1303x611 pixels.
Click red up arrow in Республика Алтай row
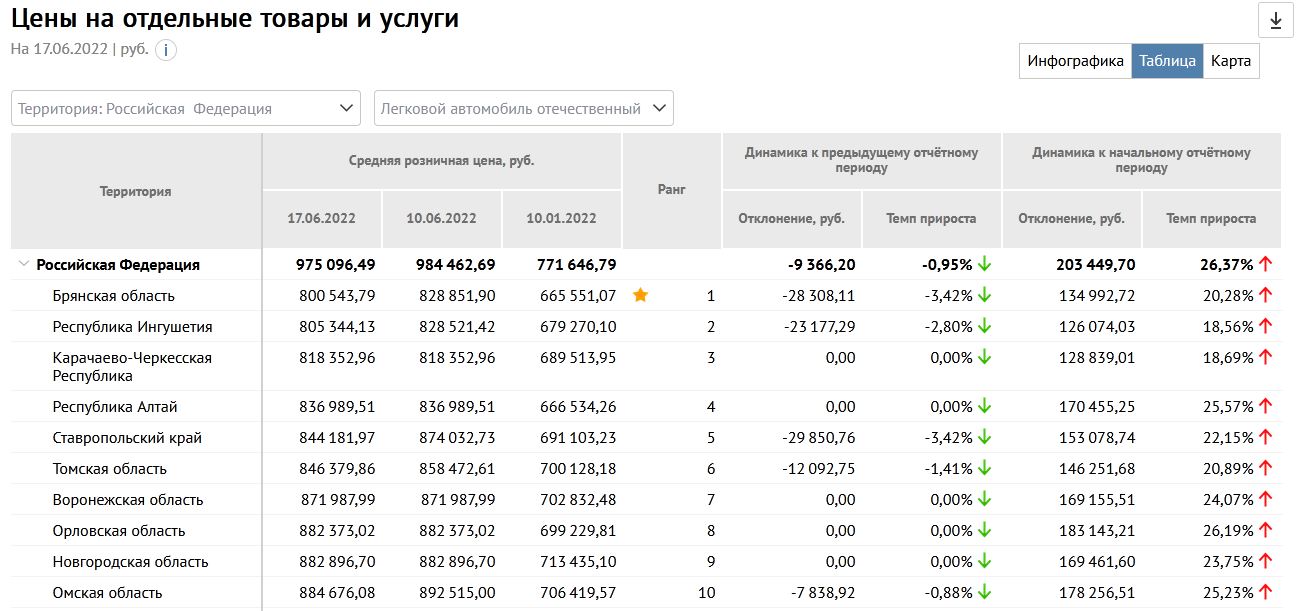(x=1265, y=407)
